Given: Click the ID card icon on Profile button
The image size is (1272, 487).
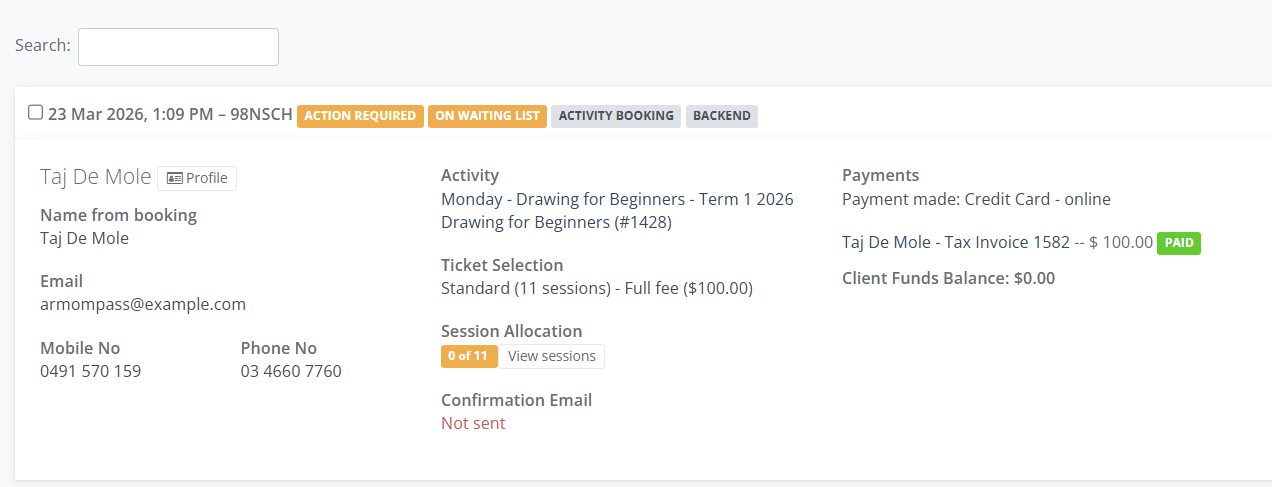Looking at the screenshot, I should (175, 178).
